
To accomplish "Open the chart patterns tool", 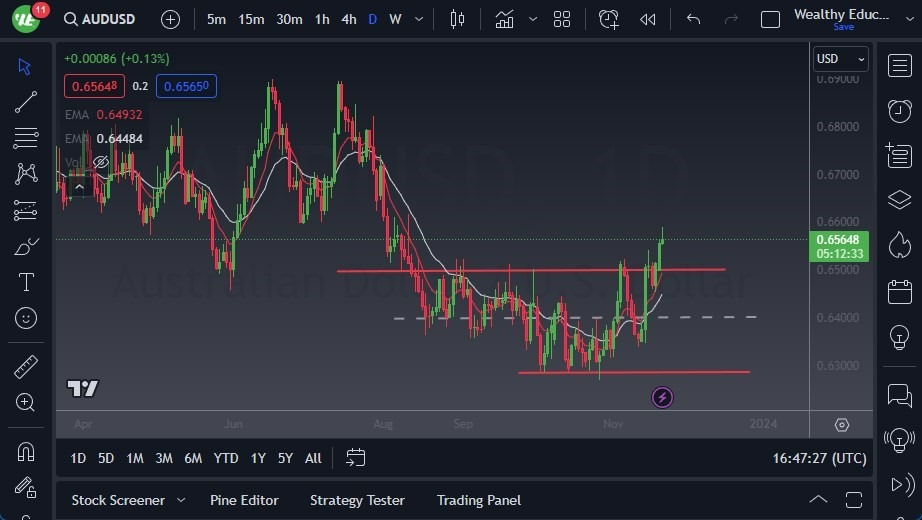I will [x=26, y=174].
